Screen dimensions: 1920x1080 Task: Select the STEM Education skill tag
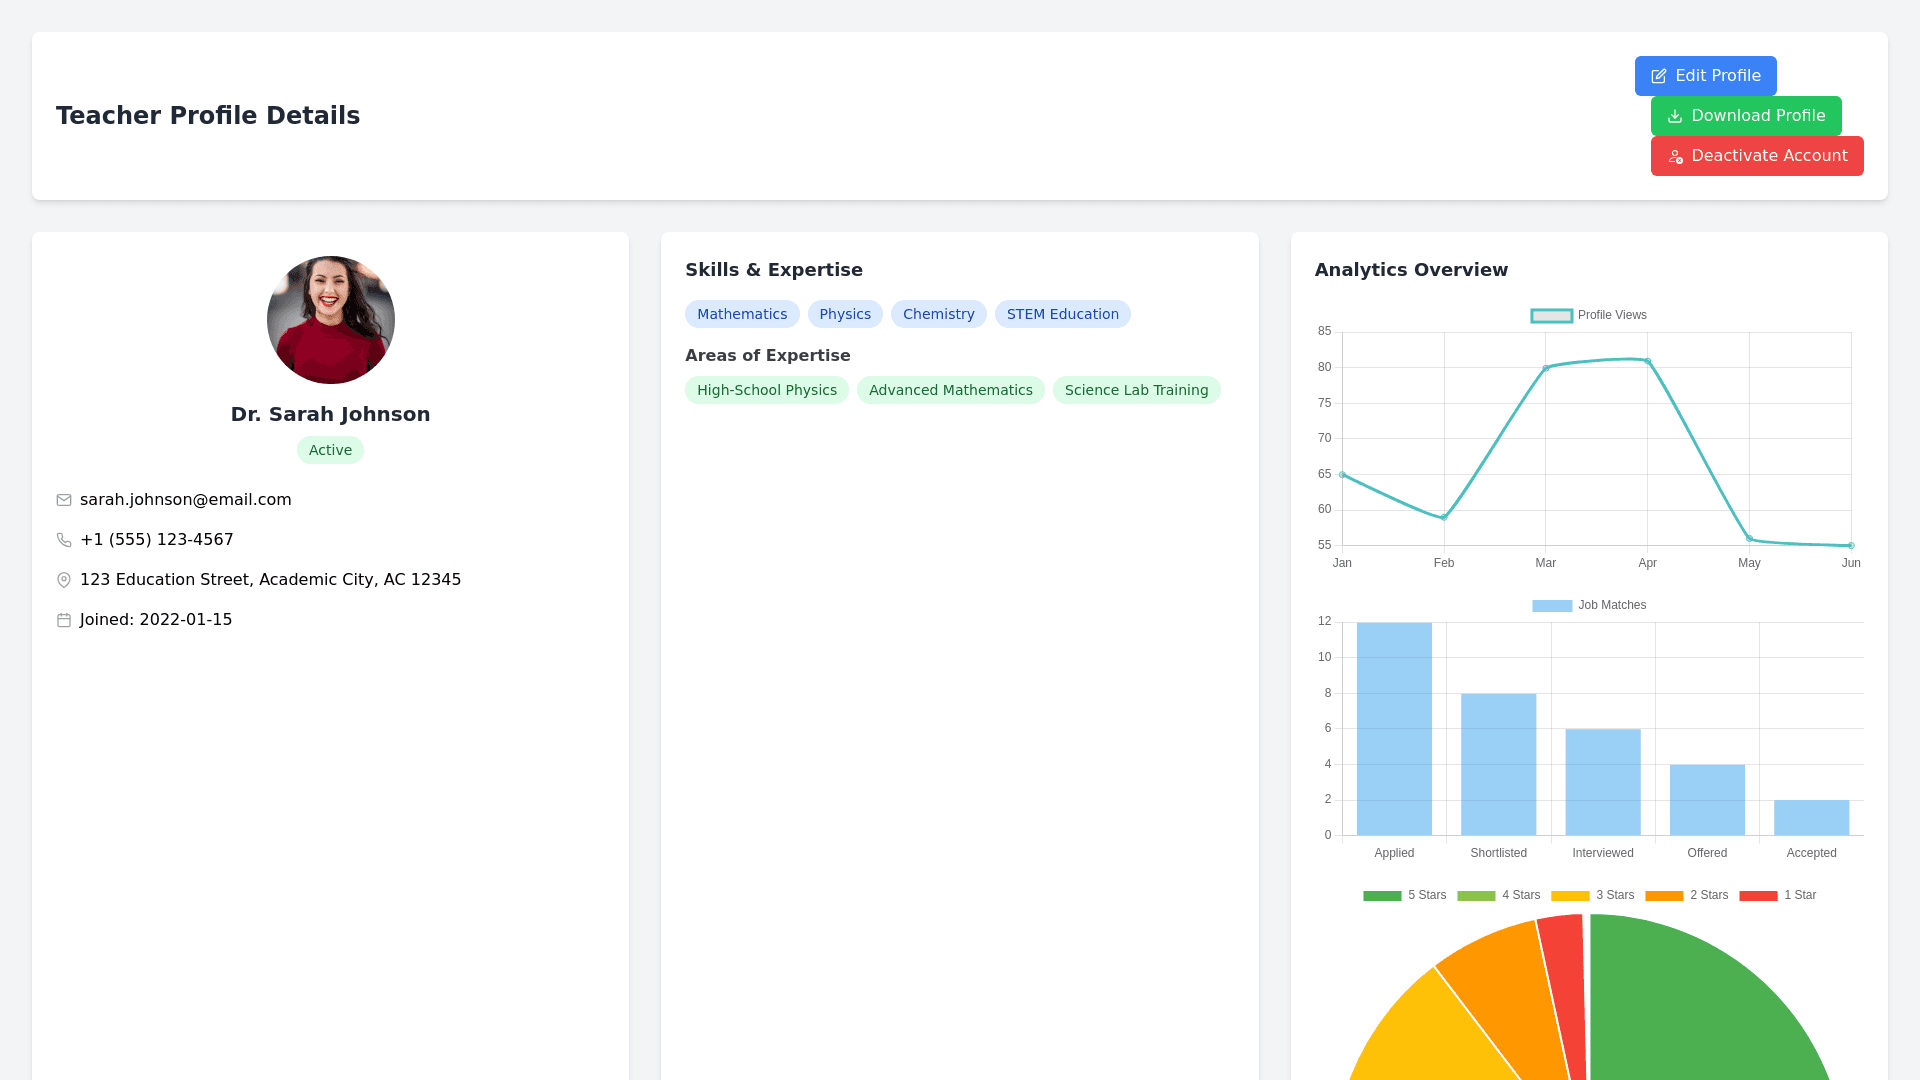coord(1062,314)
